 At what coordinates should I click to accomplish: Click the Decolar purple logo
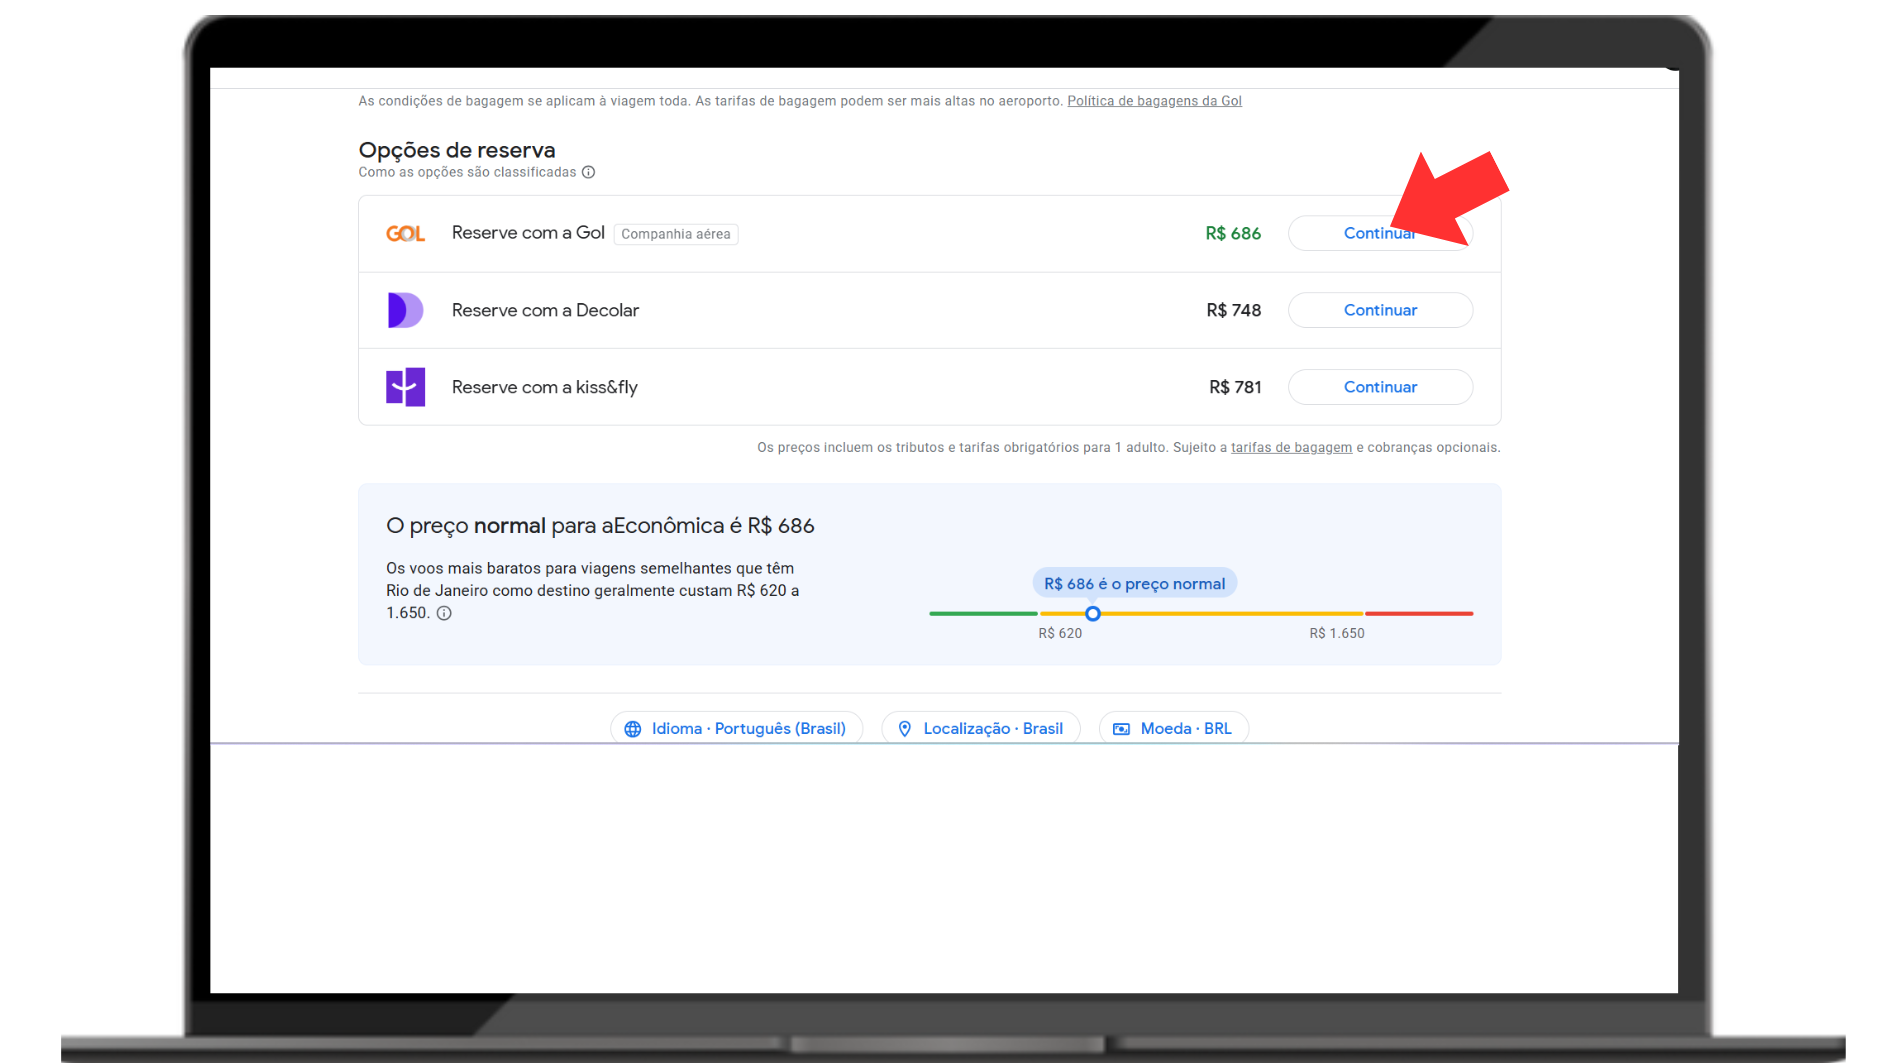405,310
